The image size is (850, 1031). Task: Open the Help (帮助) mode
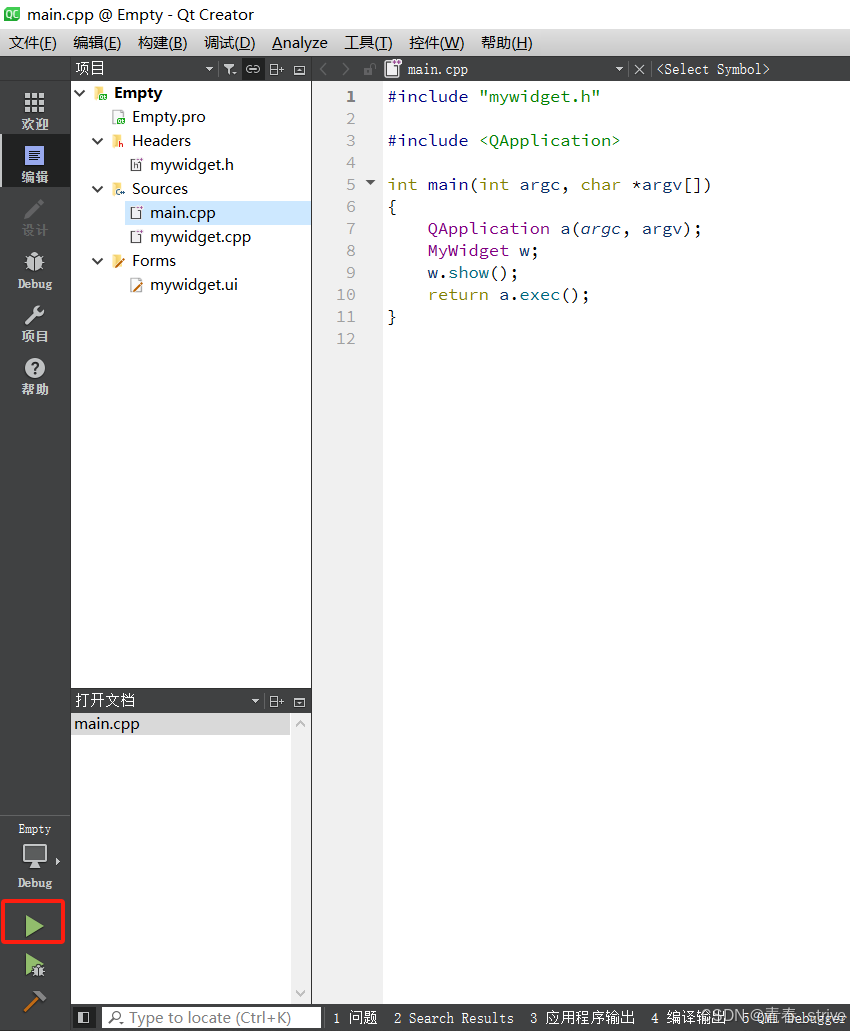[x=35, y=376]
